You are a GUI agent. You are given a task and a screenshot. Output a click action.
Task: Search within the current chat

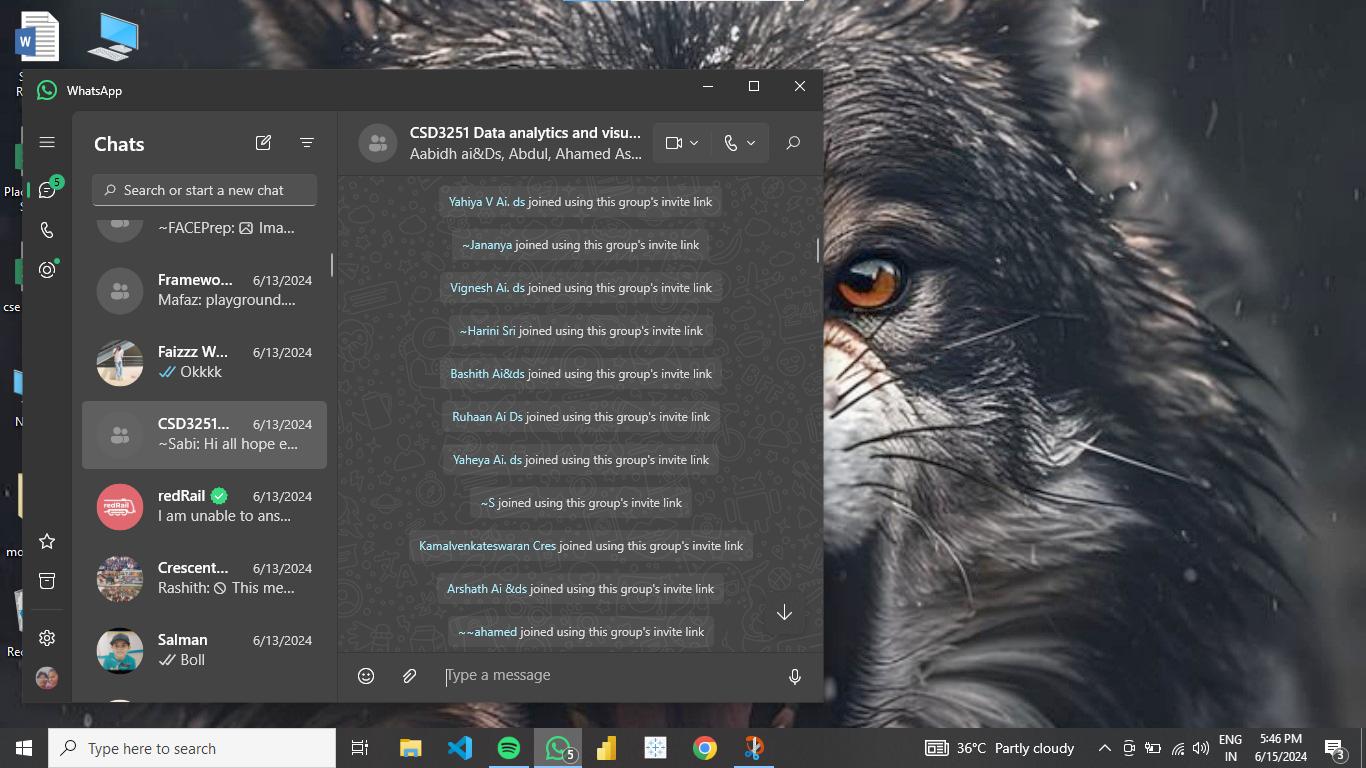click(793, 143)
